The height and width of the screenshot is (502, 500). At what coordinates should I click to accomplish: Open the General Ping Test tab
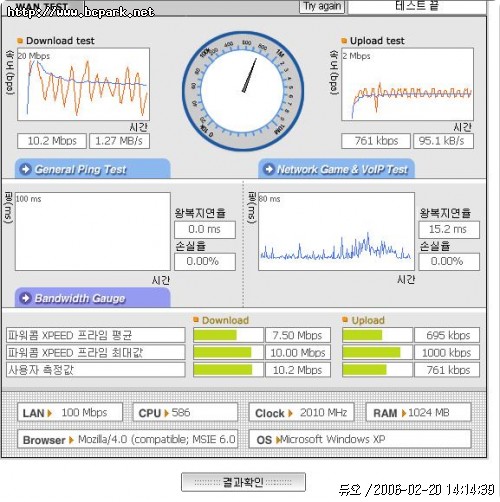pyautogui.click(x=93, y=169)
